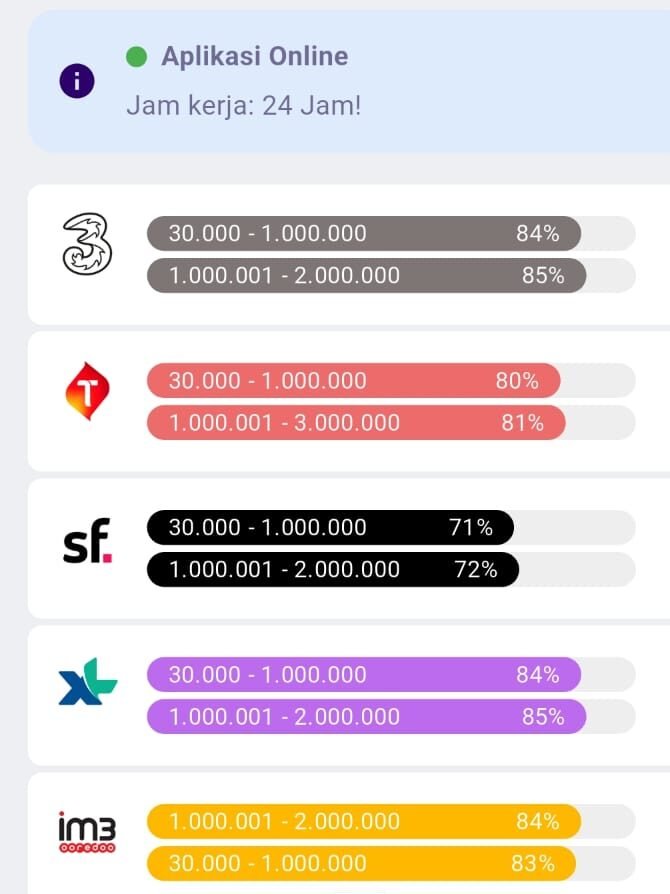Click the black 30.000 - 1.000.000 71% bar
The image size is (670, 894).
pos(330,527)
